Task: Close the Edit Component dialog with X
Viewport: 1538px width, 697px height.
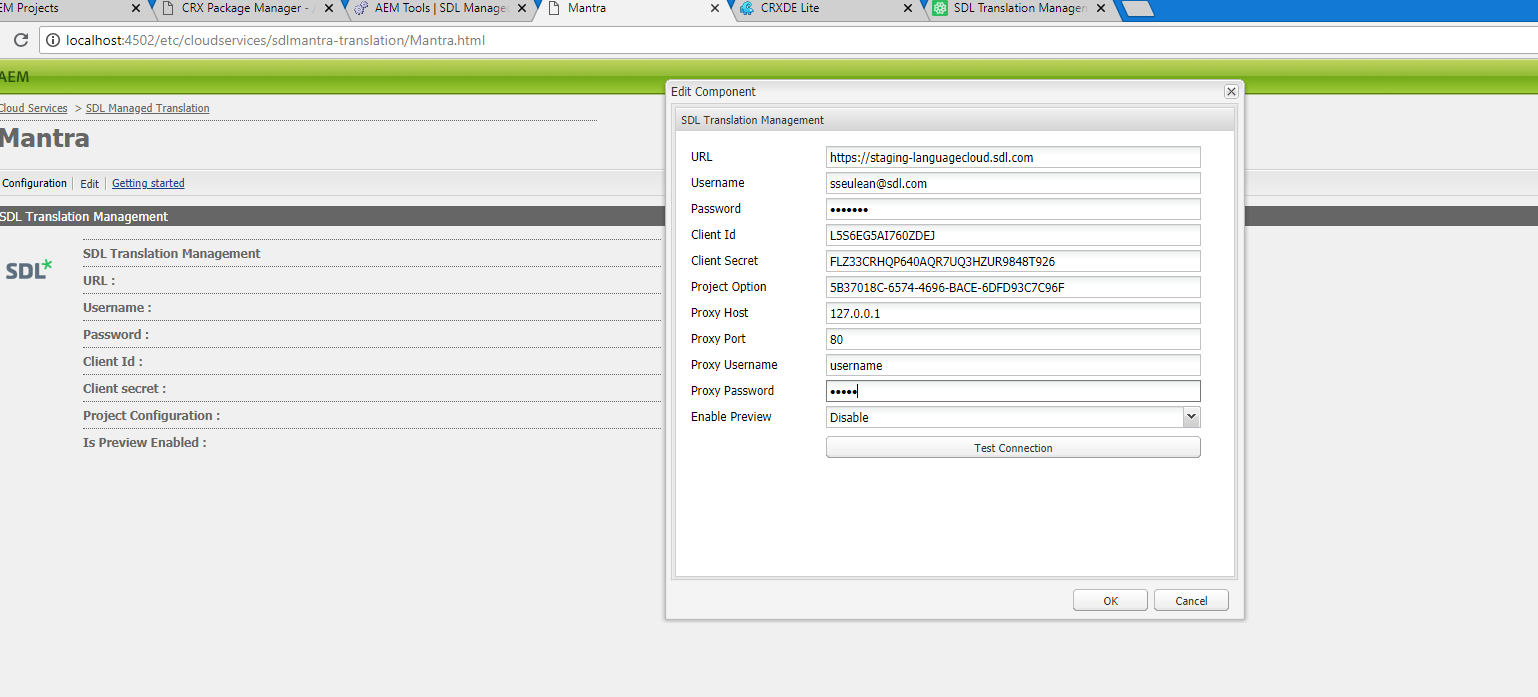Action: click(x=1231, y=92)
